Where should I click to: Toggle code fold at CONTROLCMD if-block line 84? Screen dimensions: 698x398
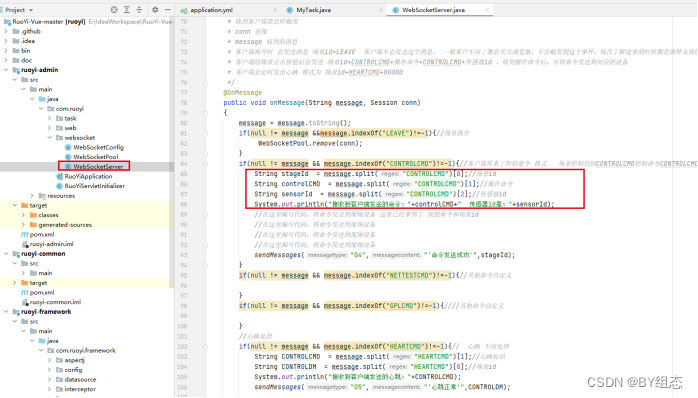tap(205, 164)
